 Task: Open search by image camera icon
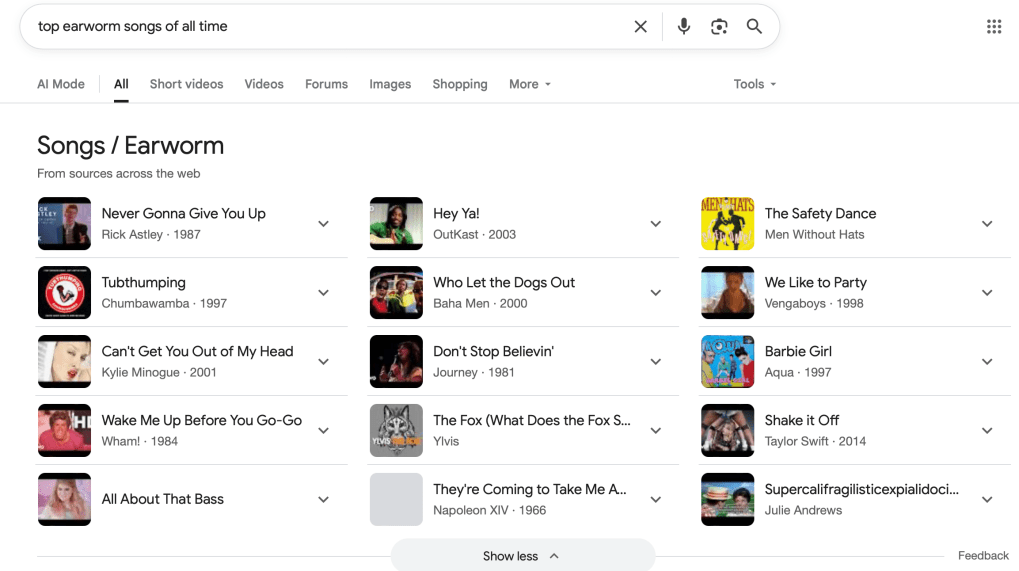point(719,27)
